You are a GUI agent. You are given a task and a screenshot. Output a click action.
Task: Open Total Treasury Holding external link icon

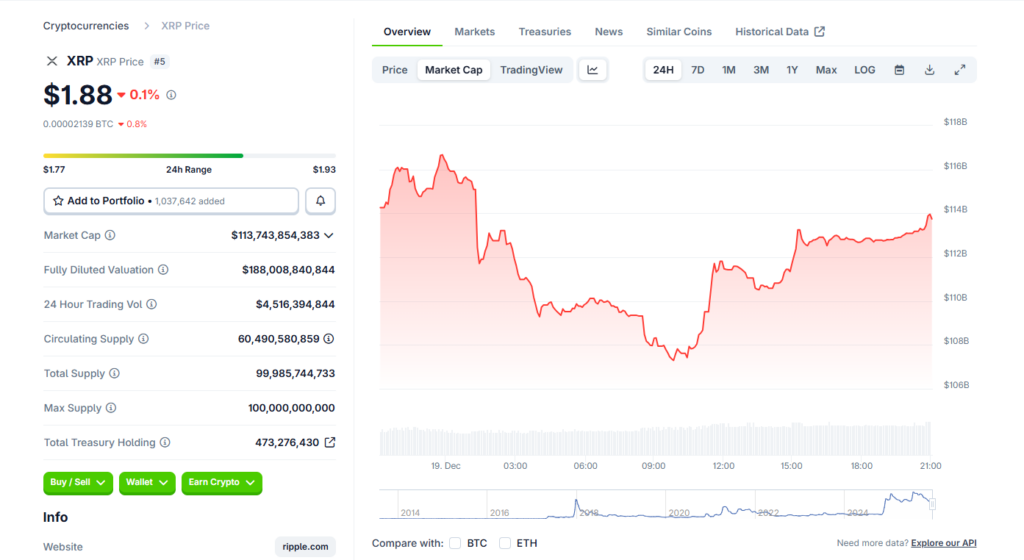pyautogui.click(x=330, y=442)
